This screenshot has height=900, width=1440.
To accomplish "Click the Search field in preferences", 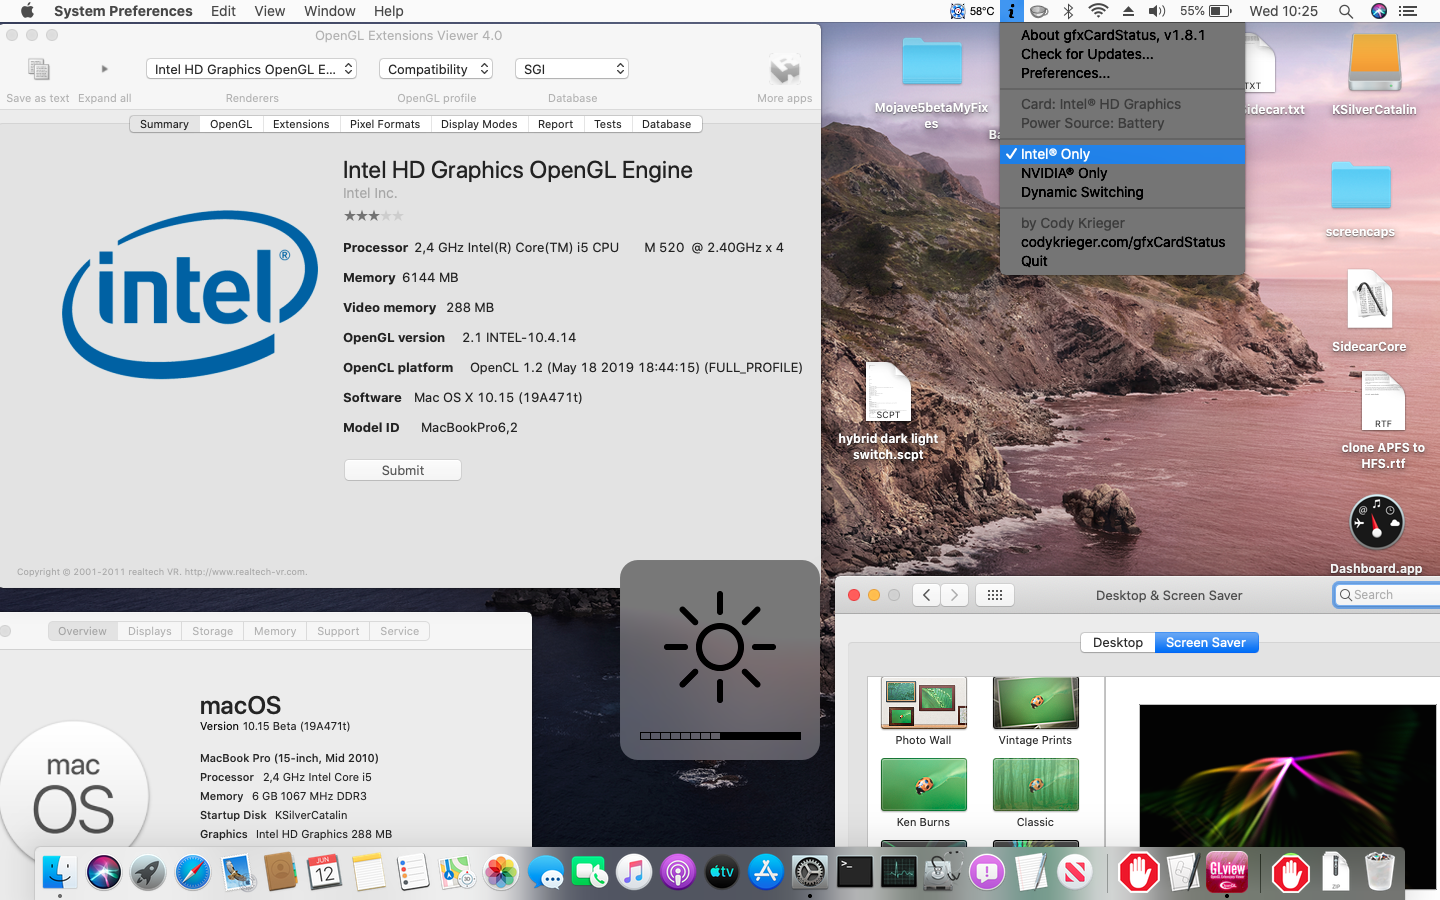I will tap(1388, 595).
